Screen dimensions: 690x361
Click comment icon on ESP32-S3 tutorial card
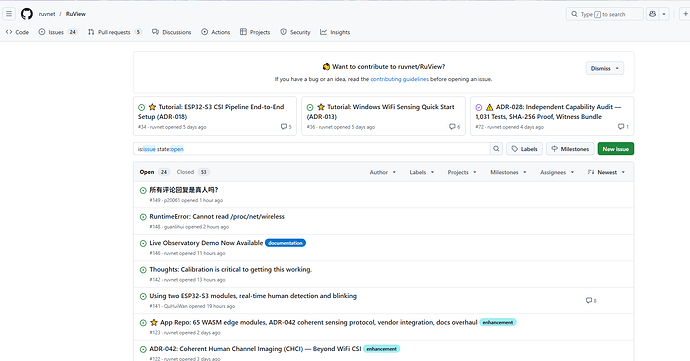(x=284, y=127)
